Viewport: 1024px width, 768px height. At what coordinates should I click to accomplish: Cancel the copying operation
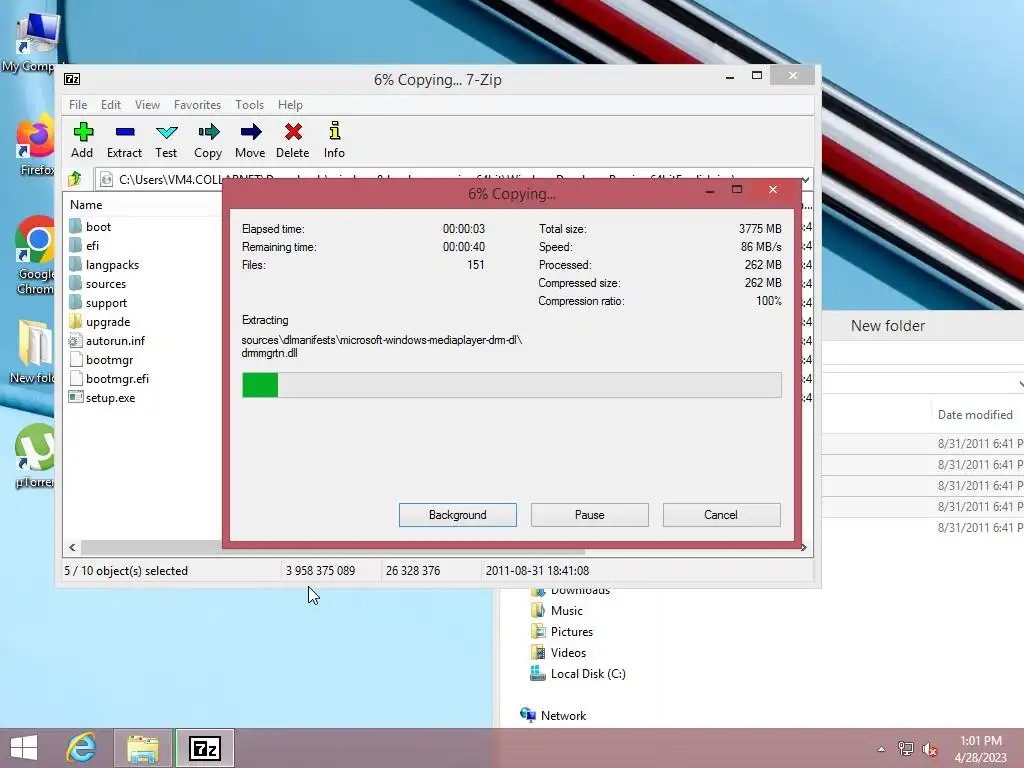click(x=721, y=515)
